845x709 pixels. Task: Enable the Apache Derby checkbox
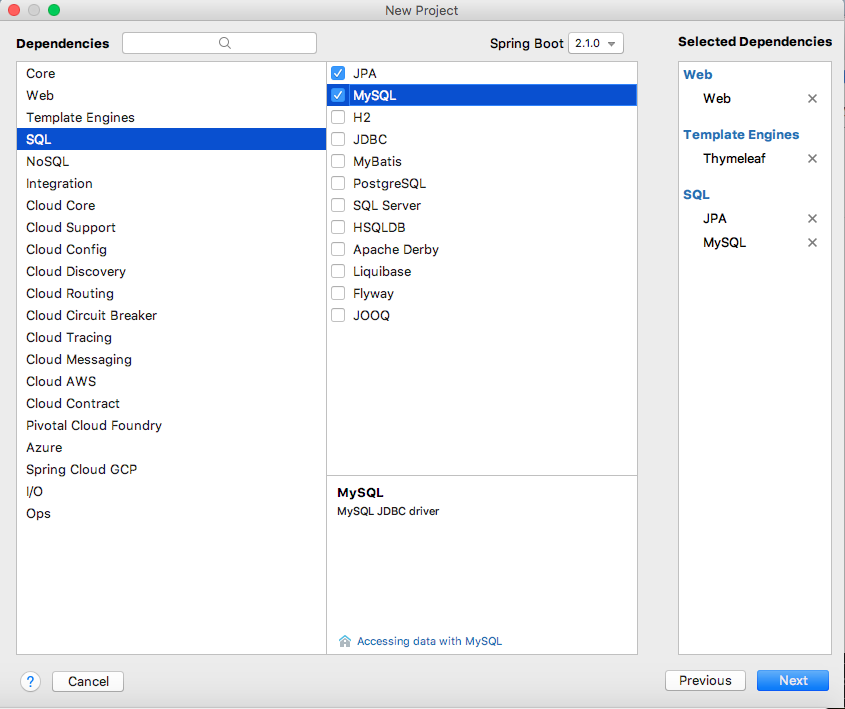338,249
